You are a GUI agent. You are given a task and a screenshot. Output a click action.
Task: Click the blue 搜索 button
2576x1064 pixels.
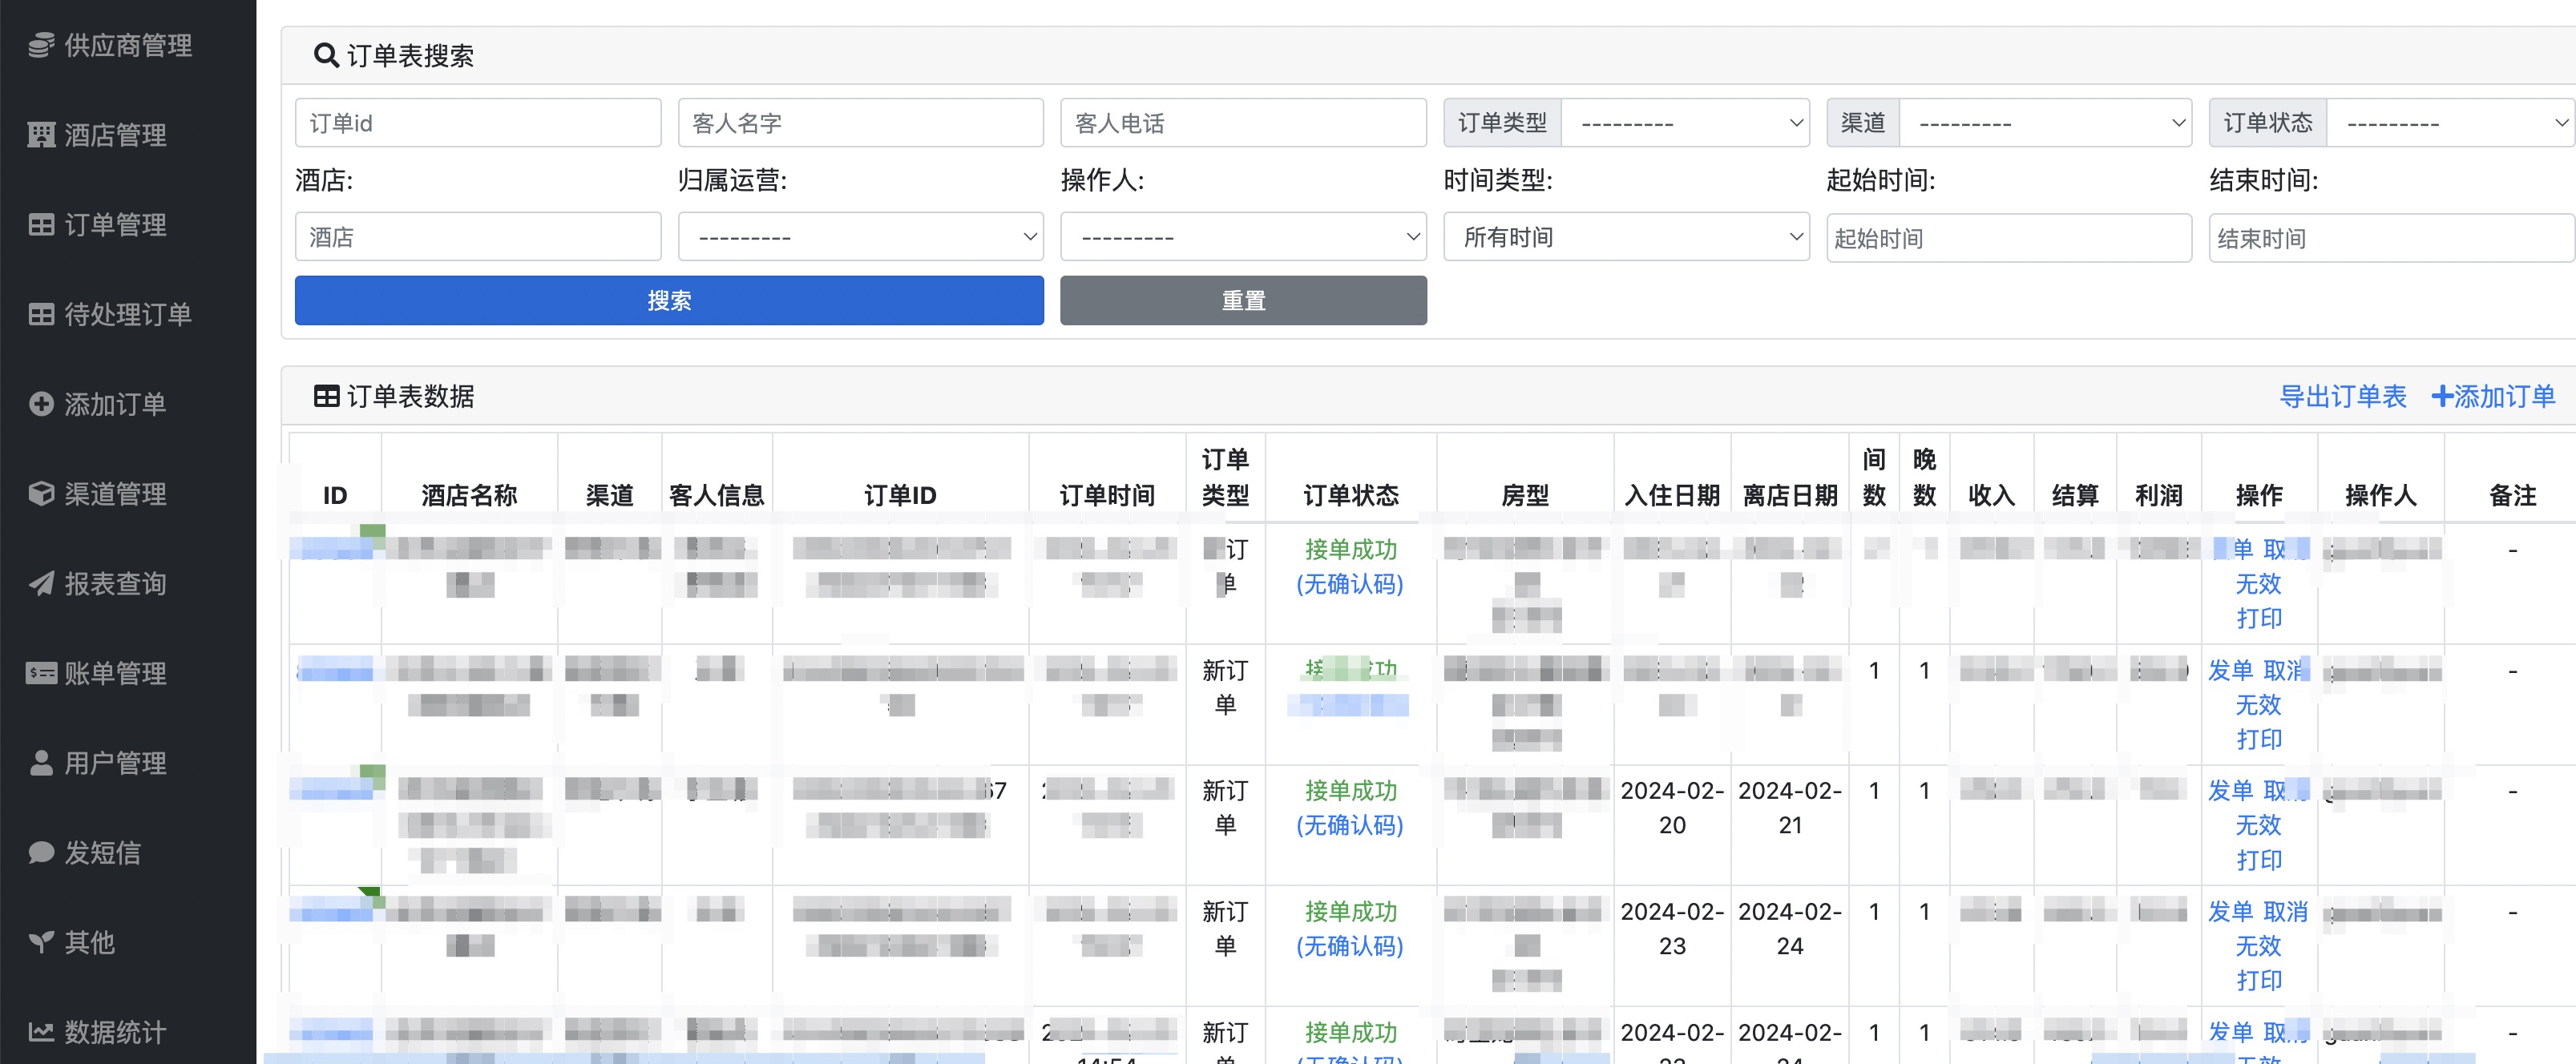[x=669, y=301]
